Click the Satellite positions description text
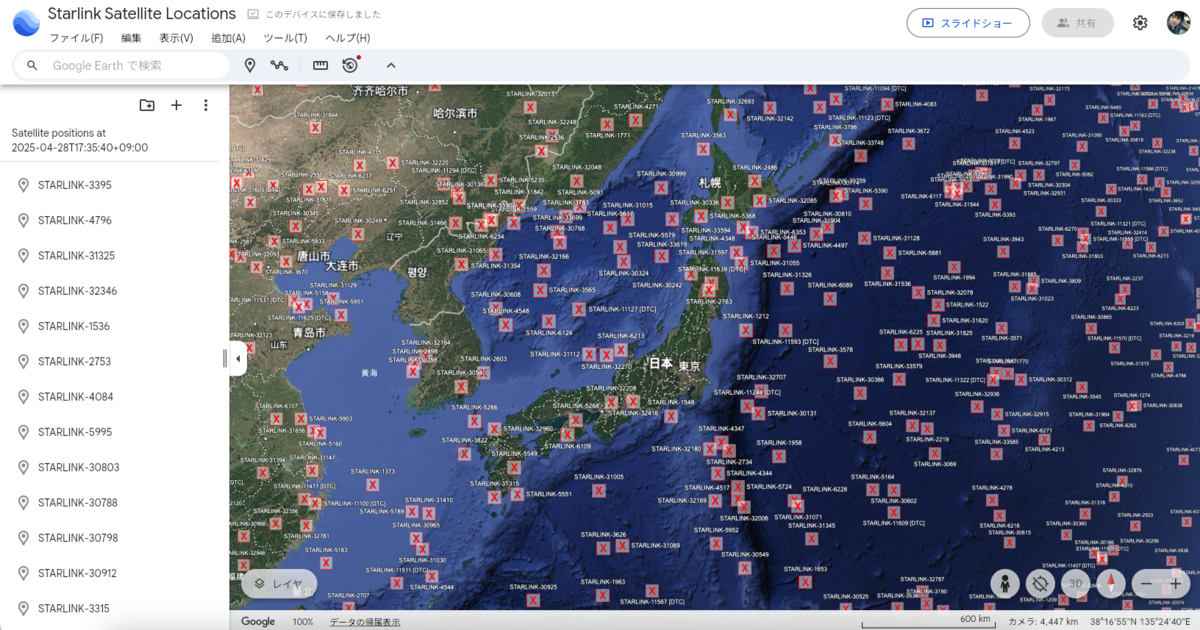This screenshot has height=630, width=1200. click(79, 140)
